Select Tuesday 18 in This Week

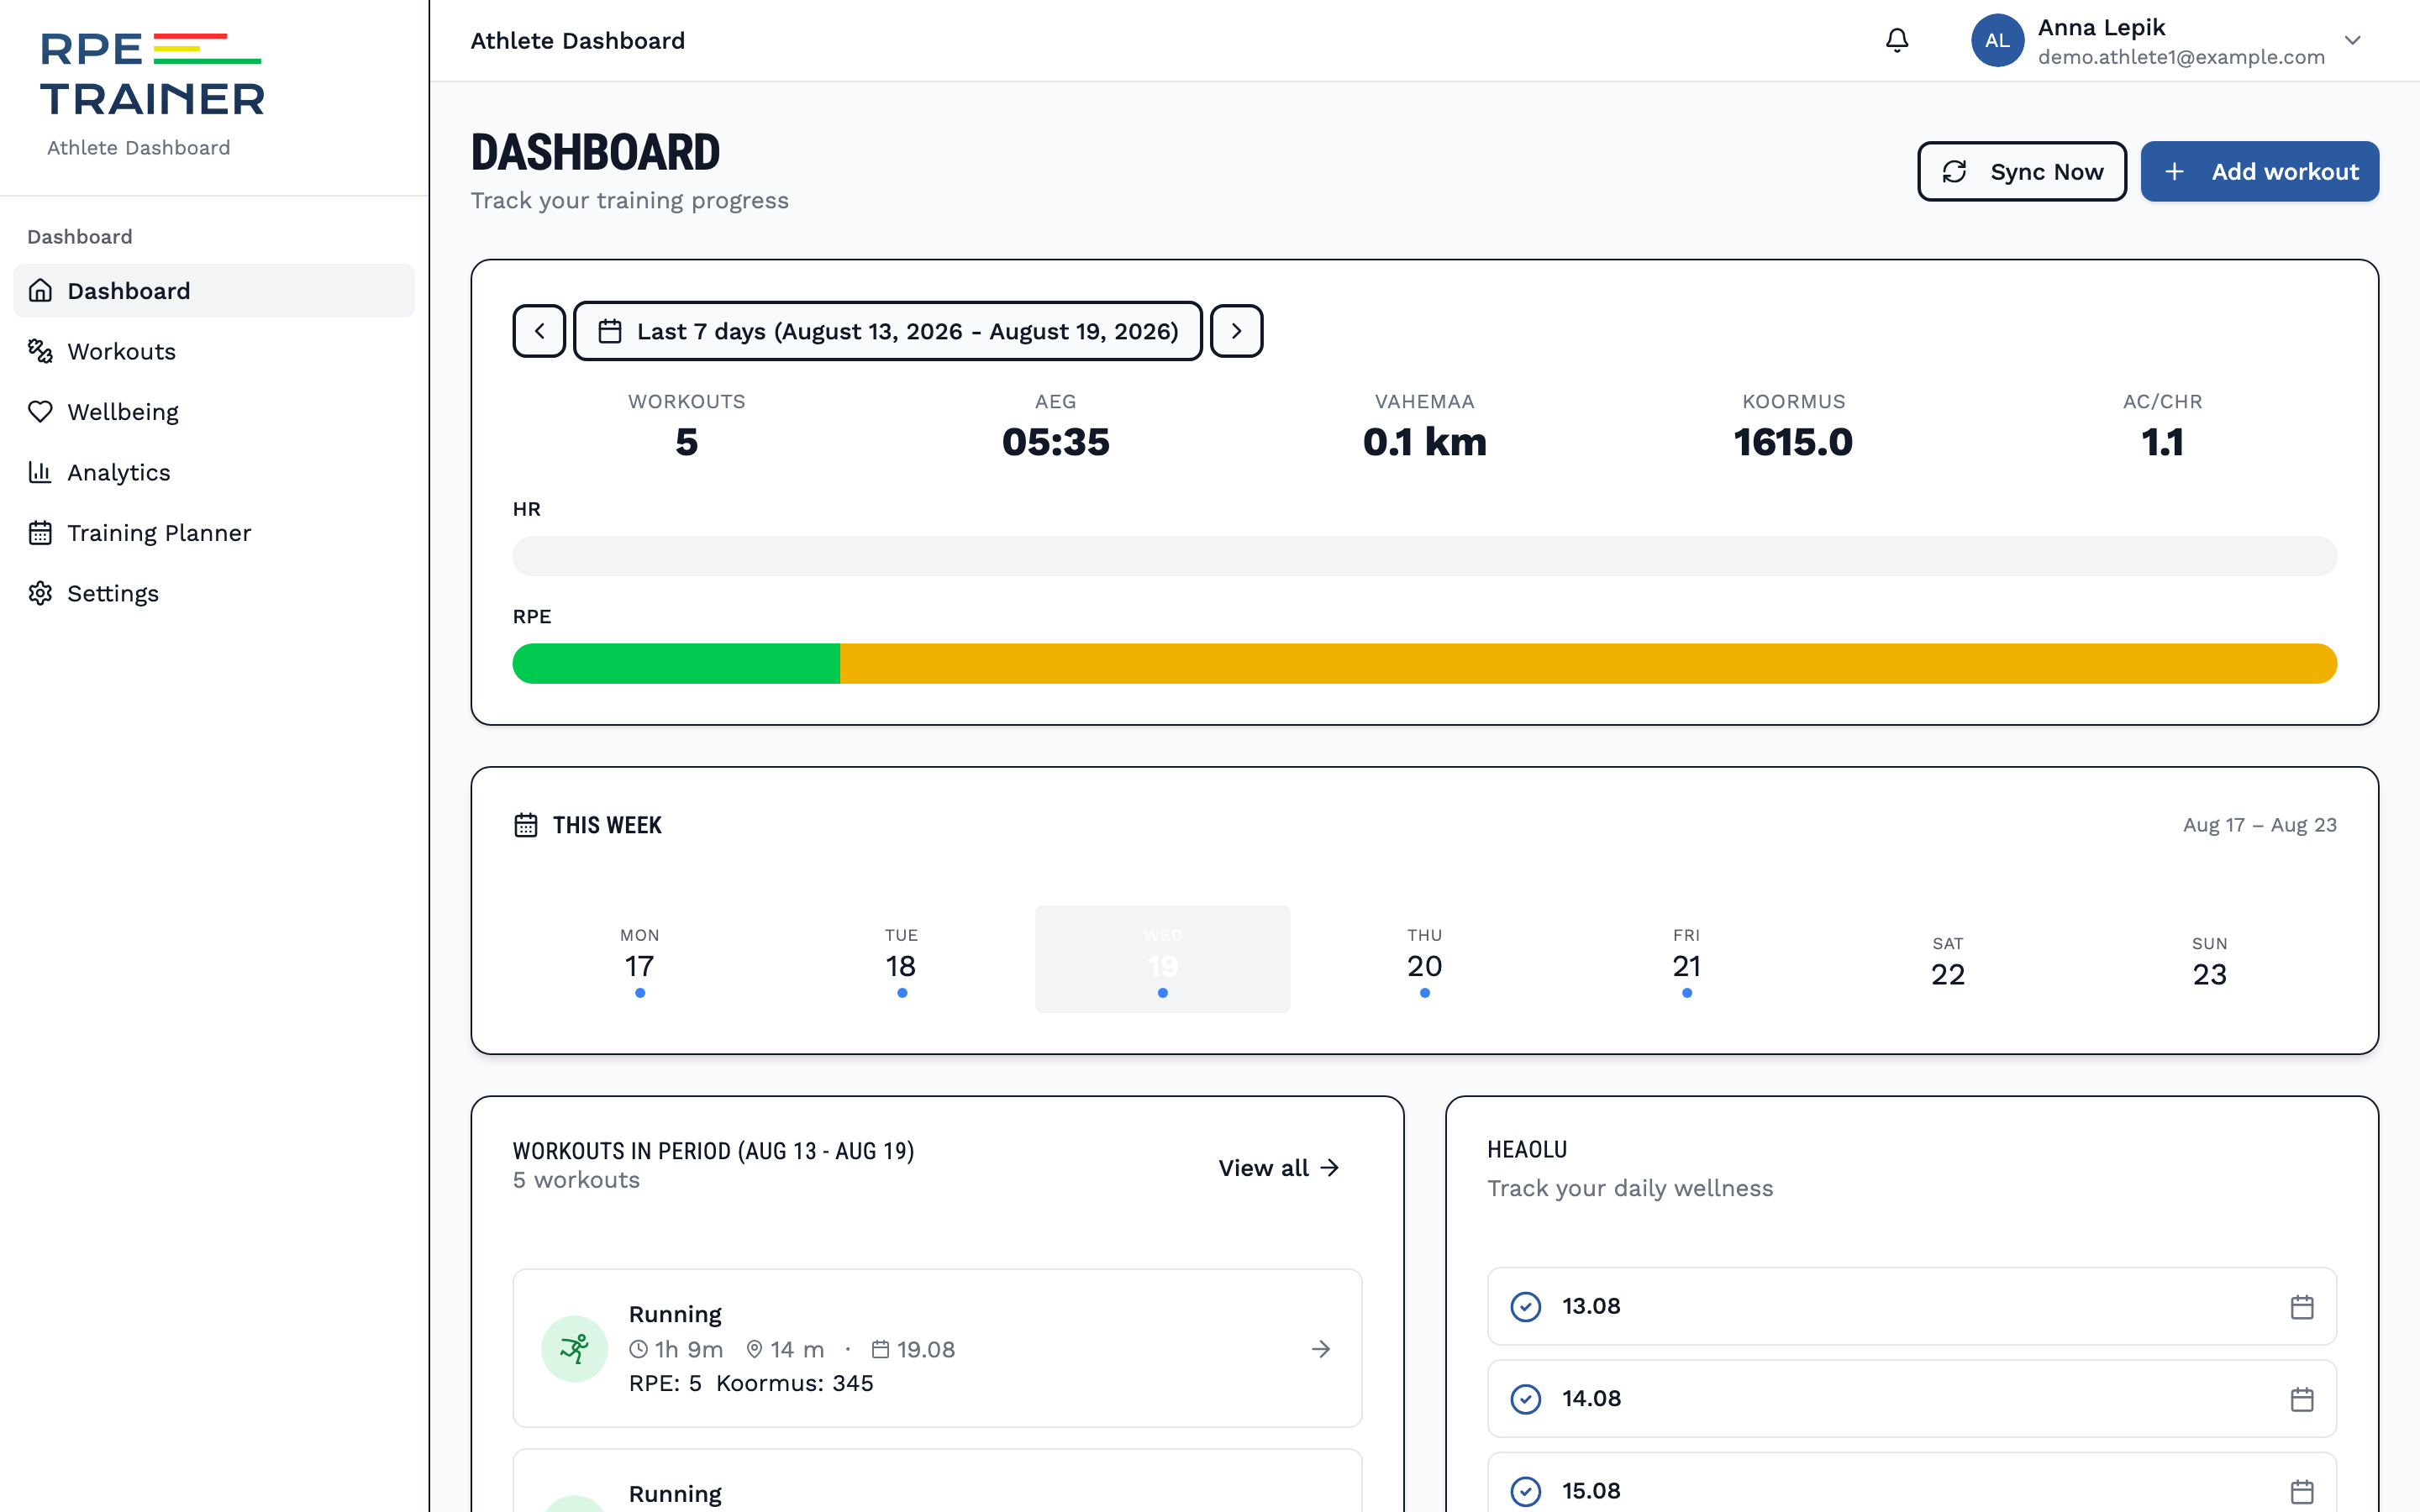click(x=901, y=959)
